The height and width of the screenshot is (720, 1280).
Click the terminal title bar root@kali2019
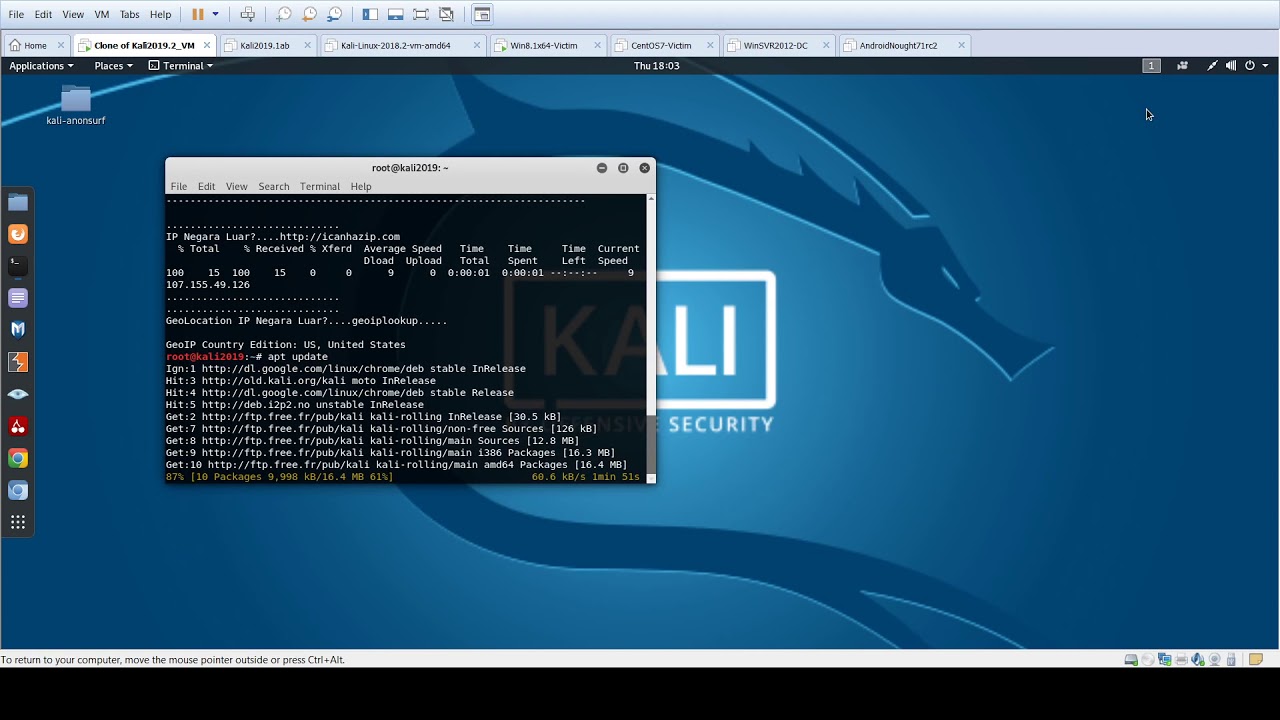click(410, 168)
